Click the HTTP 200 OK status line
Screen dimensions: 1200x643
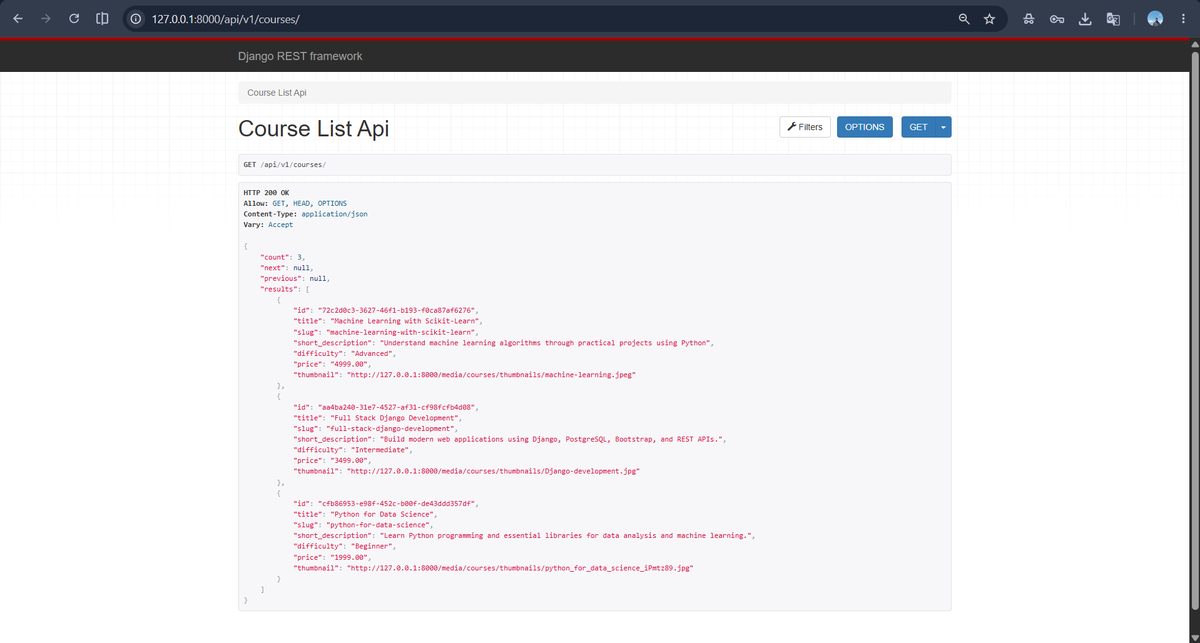(x=266, y=192)
